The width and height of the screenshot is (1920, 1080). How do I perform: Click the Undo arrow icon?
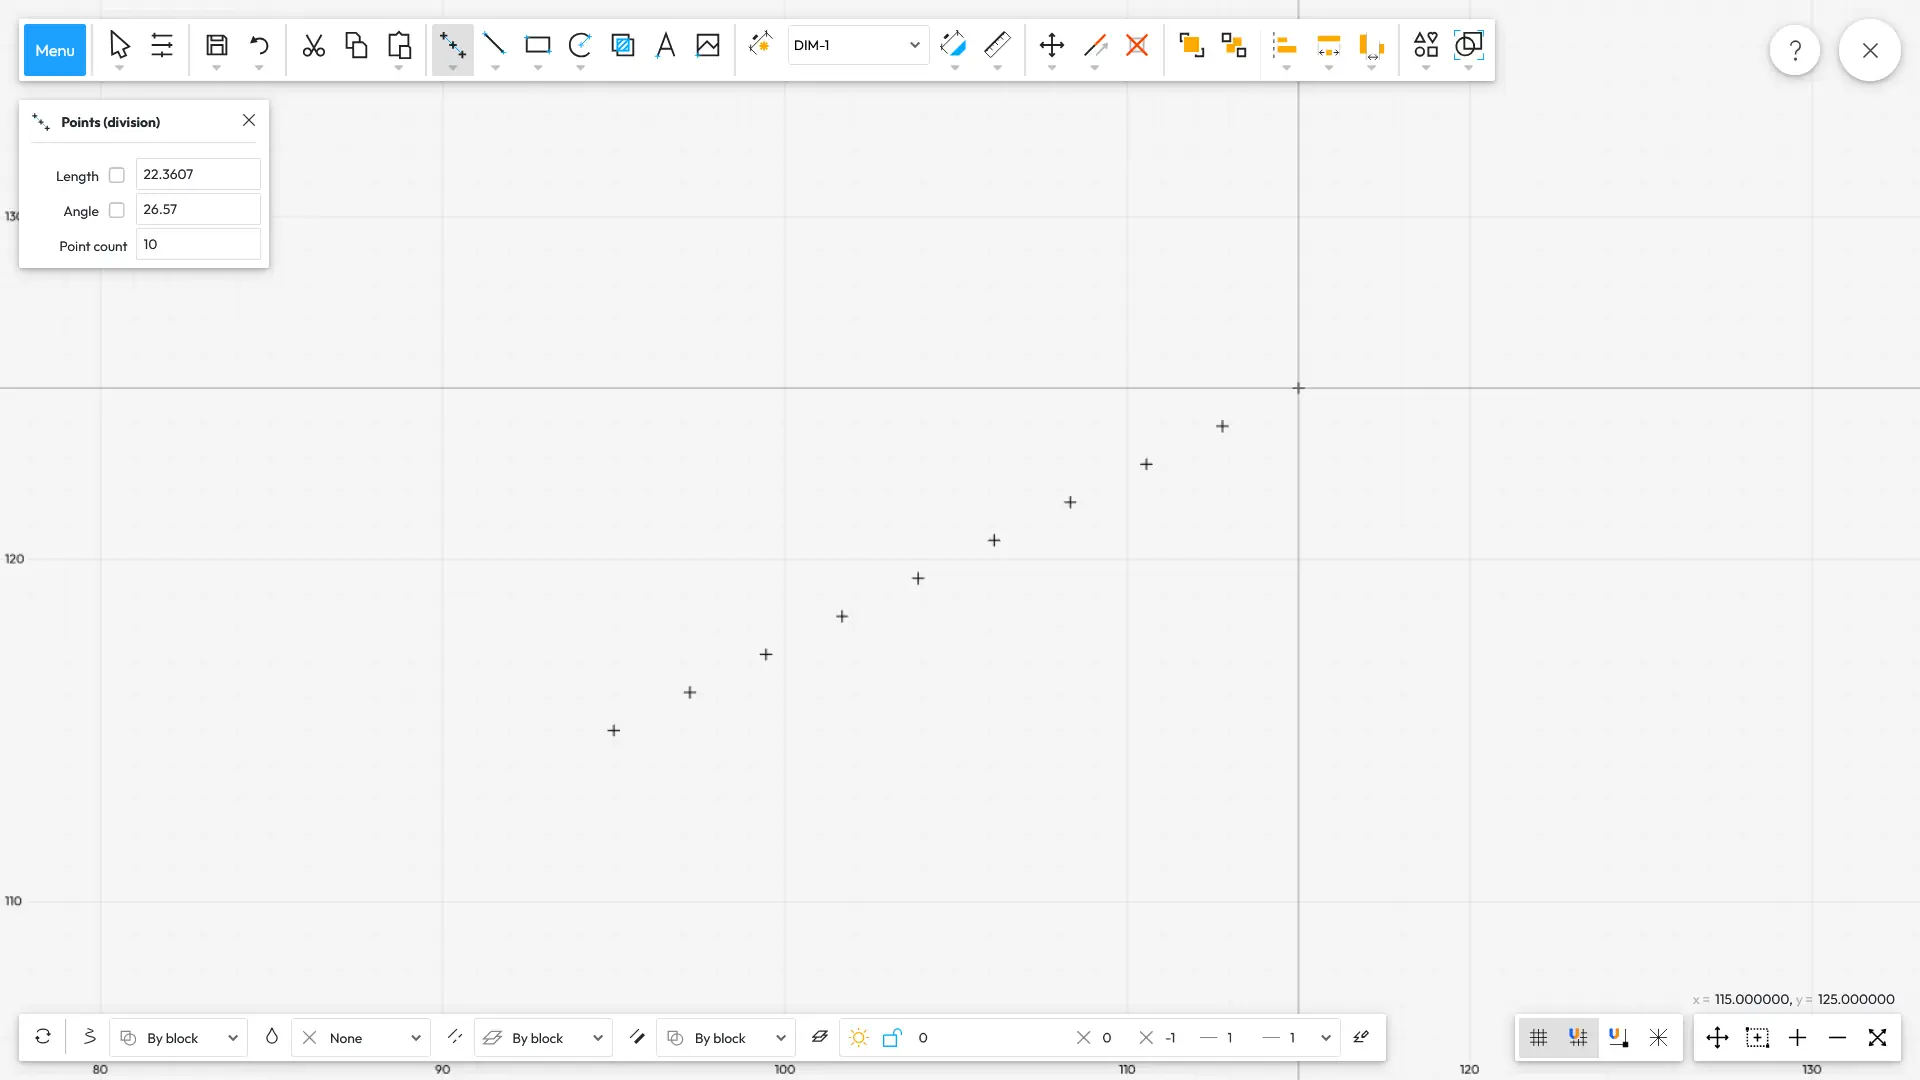click(259, 45)
